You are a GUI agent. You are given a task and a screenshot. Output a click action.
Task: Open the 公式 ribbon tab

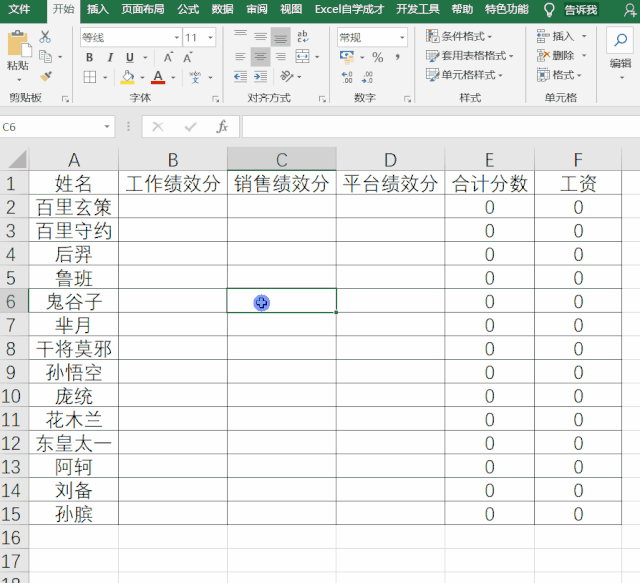pos(188,9)
